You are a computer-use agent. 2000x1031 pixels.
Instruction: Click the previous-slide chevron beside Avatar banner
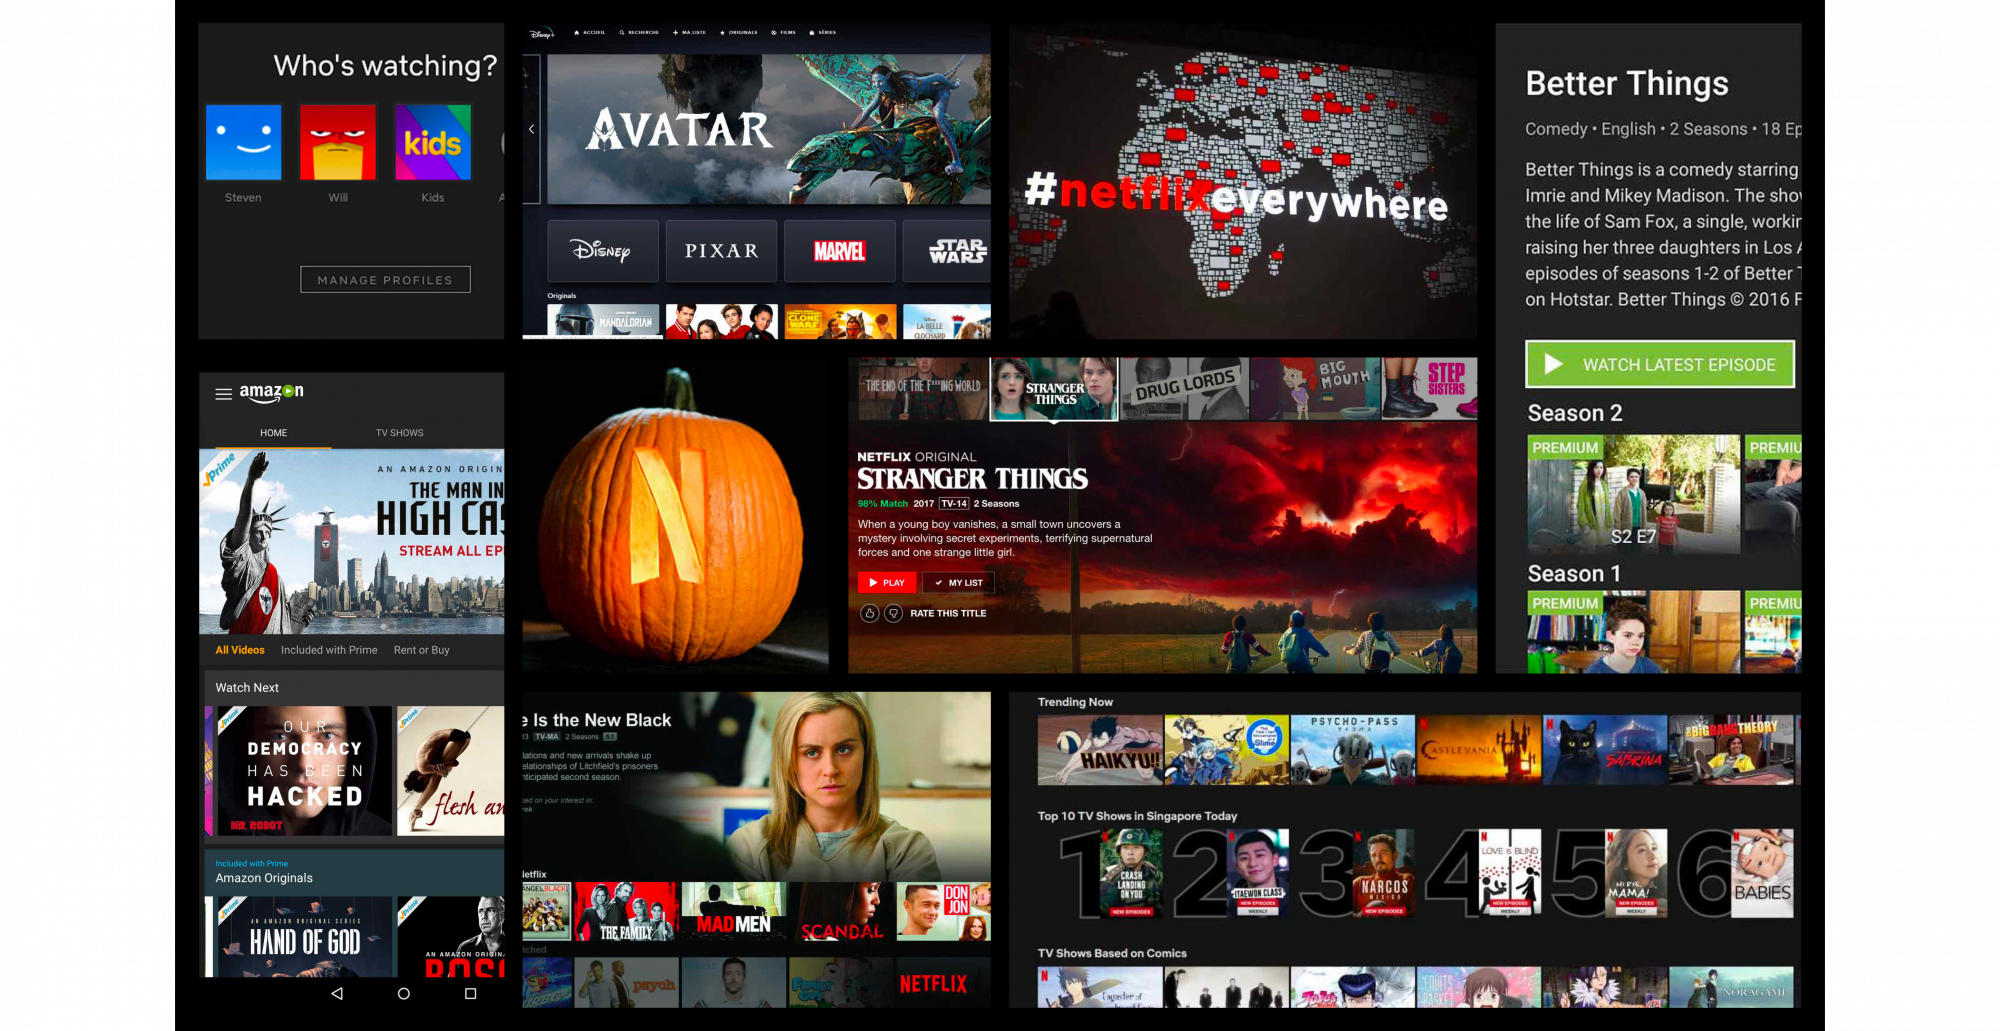click(531, 129)
